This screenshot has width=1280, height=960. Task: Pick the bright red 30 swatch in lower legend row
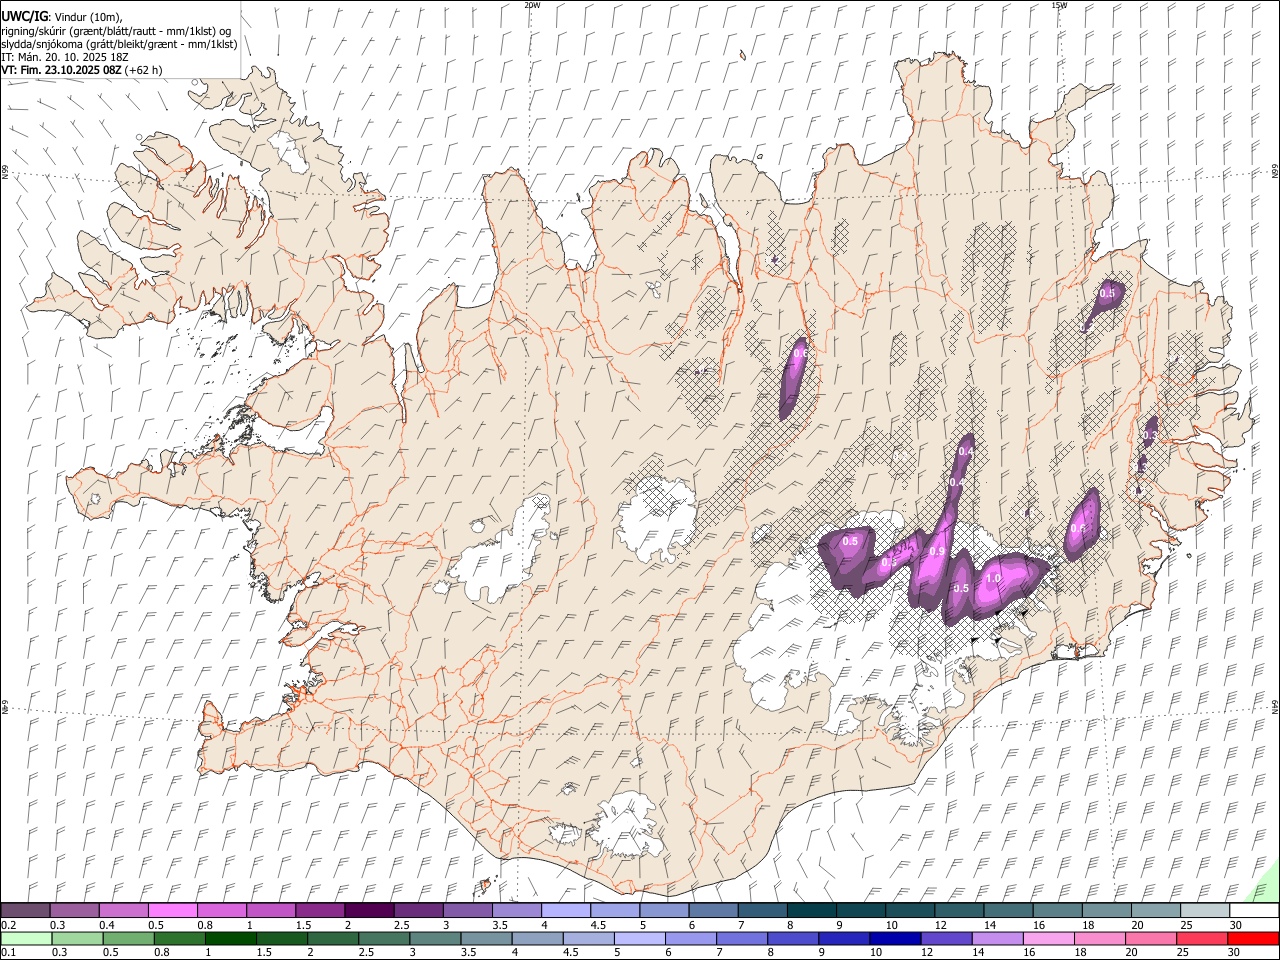coord(1253,939)
